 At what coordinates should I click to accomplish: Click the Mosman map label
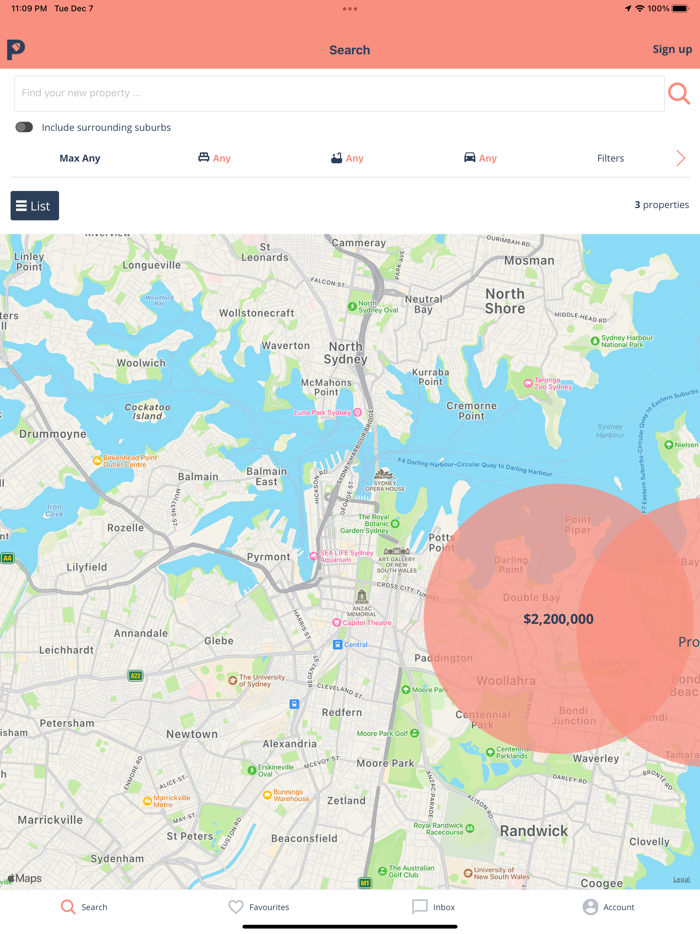pos(529,260)
